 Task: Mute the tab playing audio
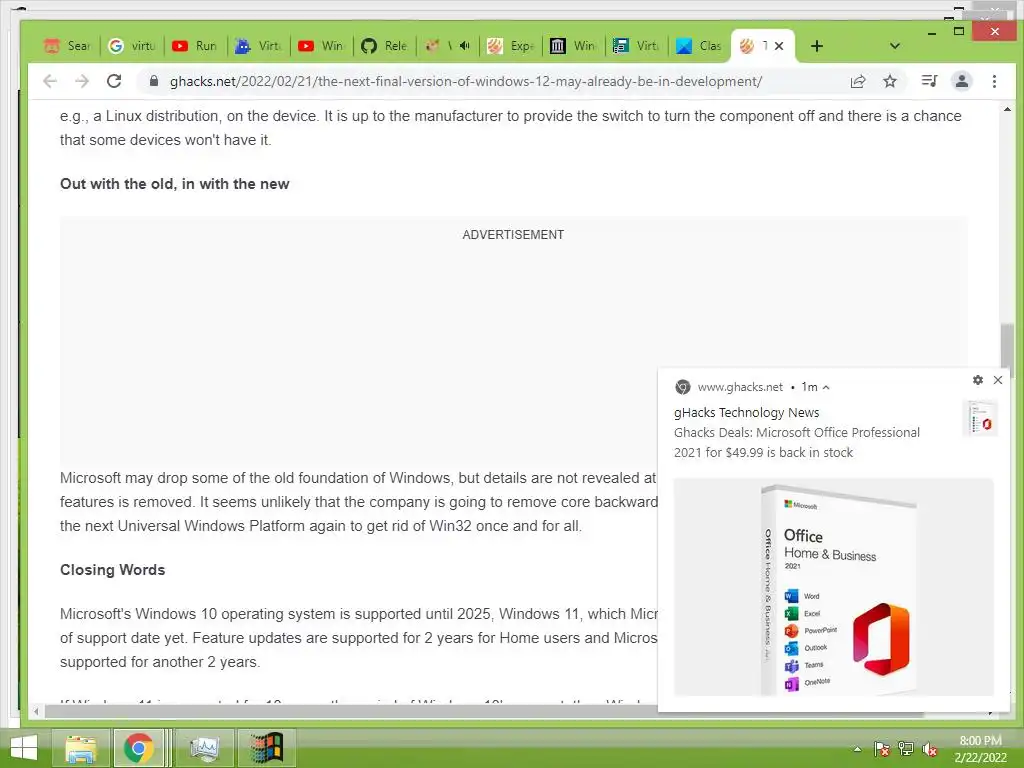point(464,46)
